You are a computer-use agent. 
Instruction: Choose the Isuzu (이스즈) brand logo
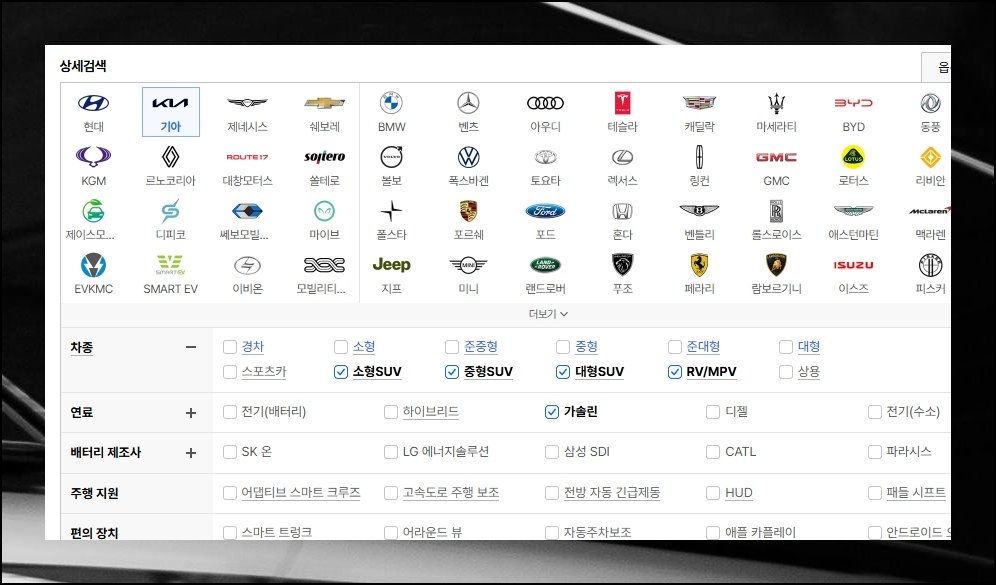click(854, 265)
